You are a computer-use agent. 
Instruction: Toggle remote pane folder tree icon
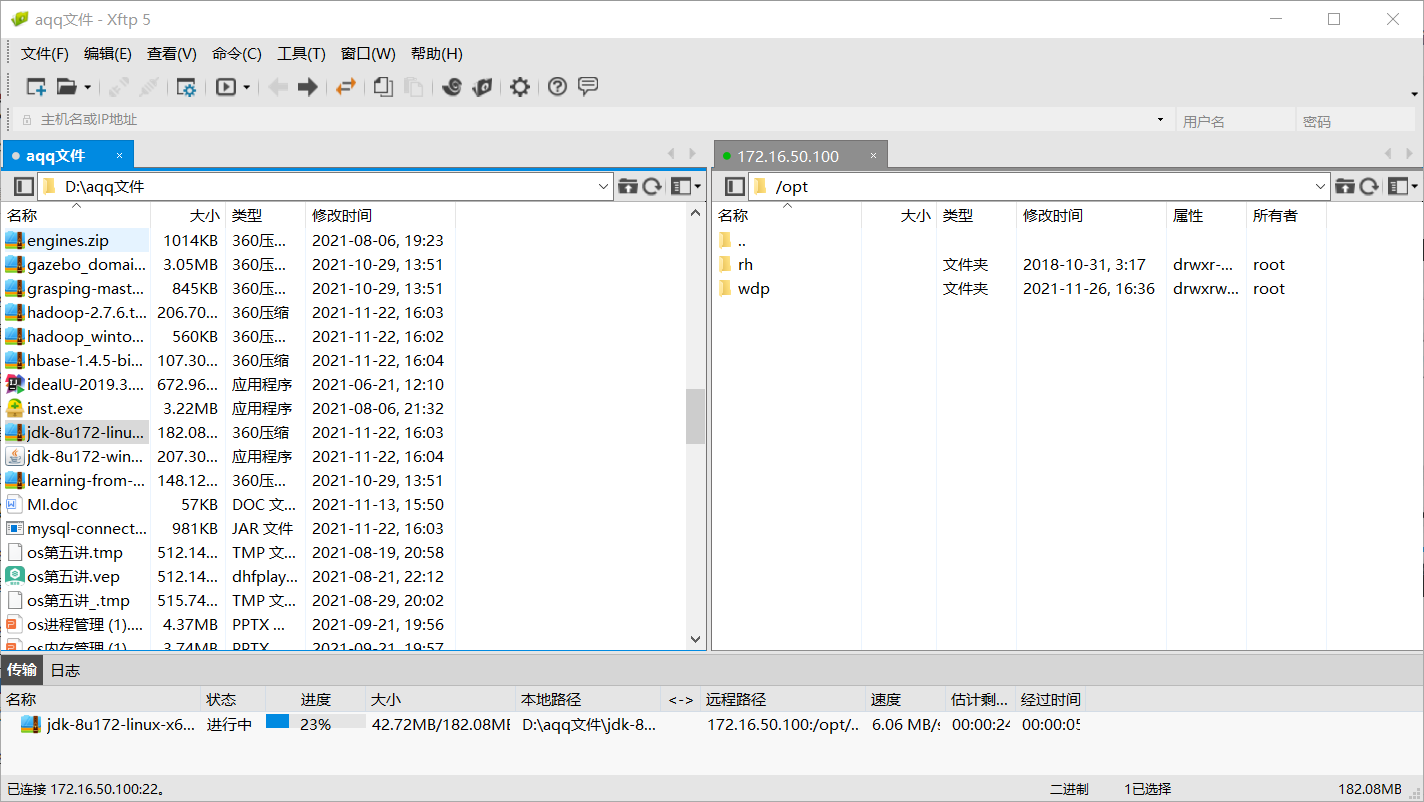click(x=735, y=186)
